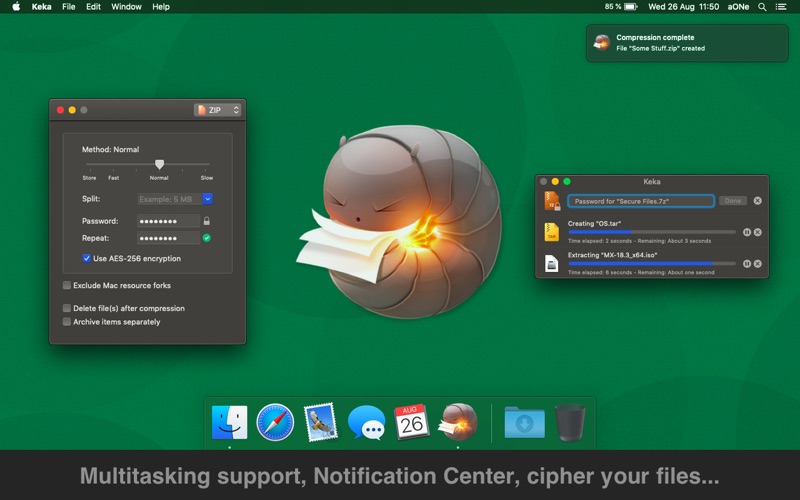Open the ZIP format dropdown
The width and height of the screenshot is (800, 500).
tap(218, 110)
